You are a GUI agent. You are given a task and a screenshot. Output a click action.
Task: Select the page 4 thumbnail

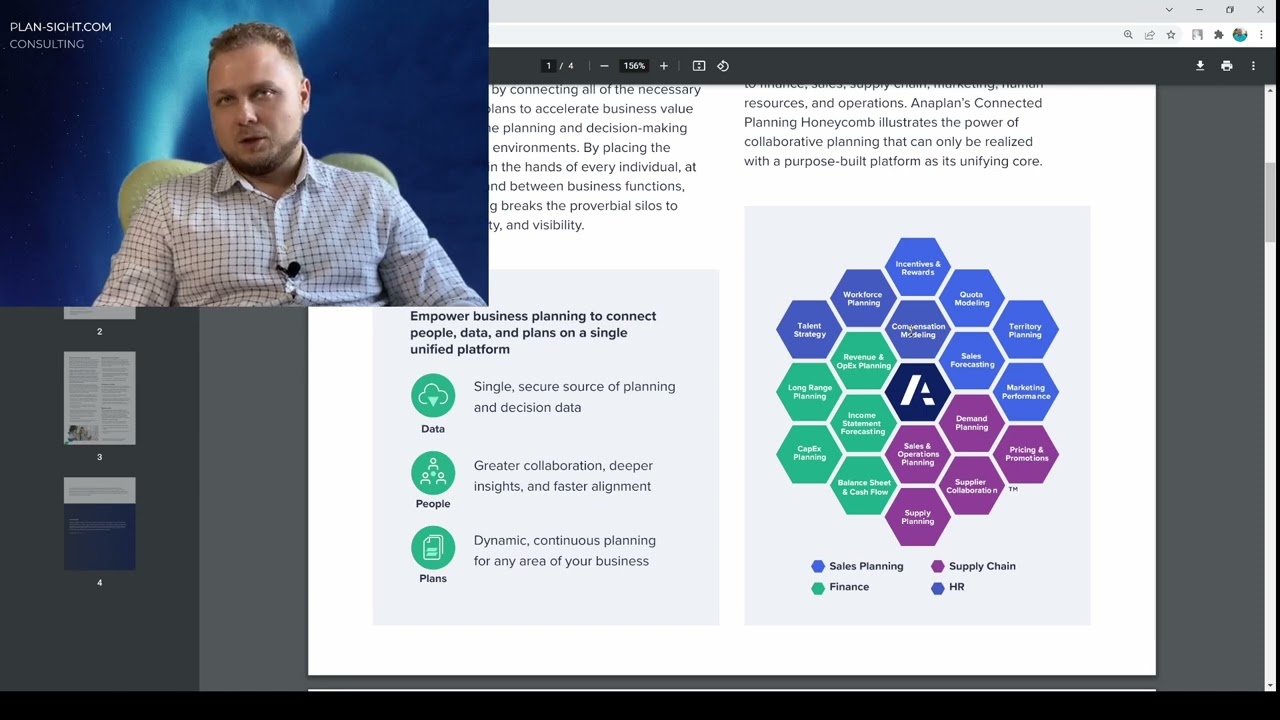[x=100, y=523]
